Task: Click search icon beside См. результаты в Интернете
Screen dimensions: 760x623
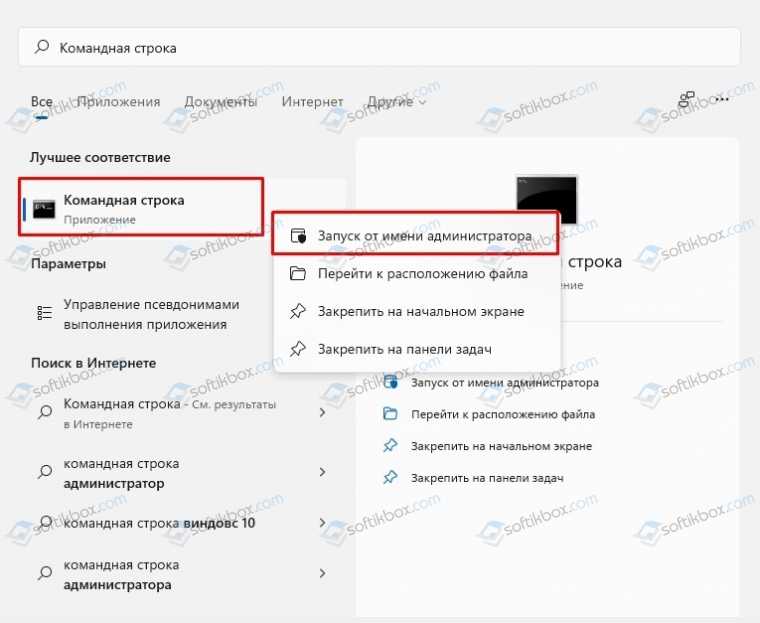Action: (45, 412)
